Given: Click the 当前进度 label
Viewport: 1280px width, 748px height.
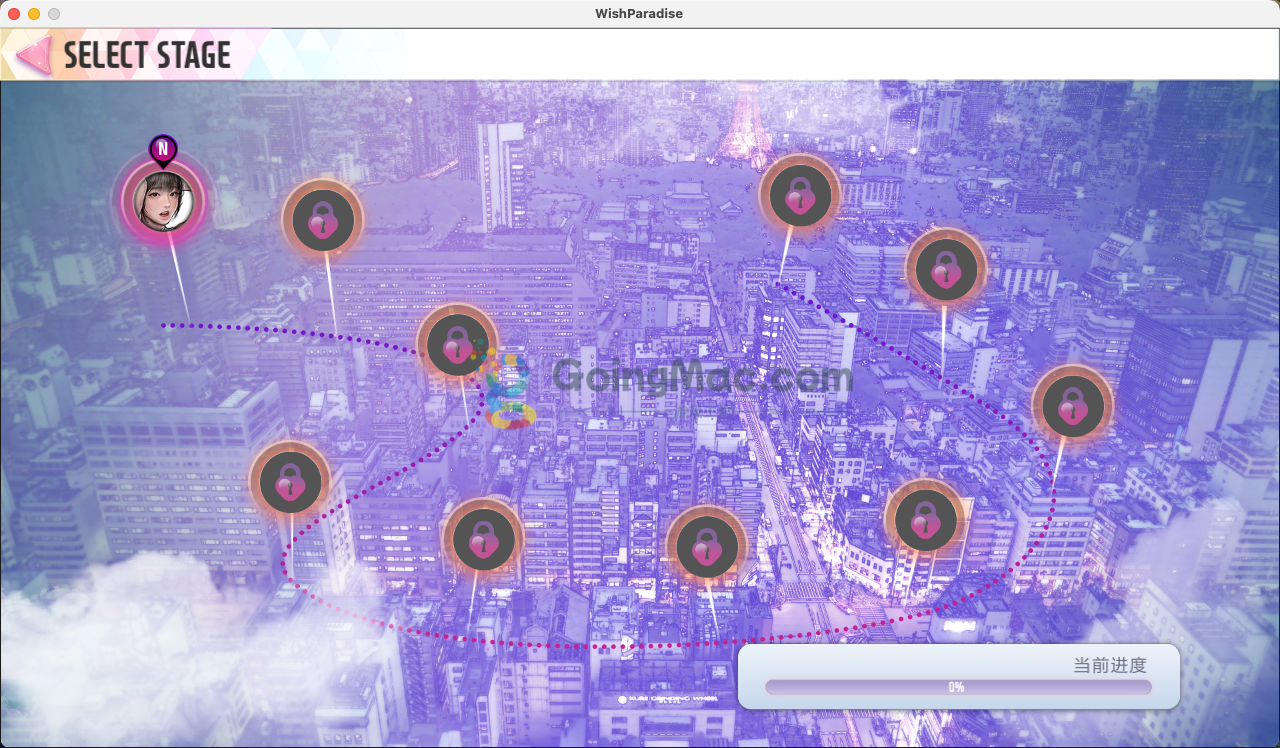Looking at the screenshot, I should [x=1110, y=665].
